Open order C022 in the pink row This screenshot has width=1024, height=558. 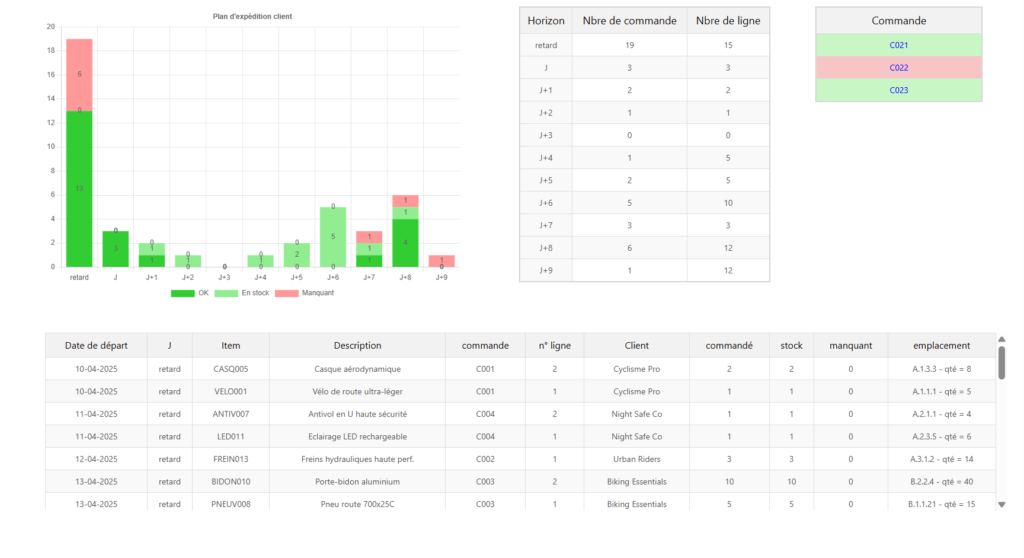pos(898,68)
